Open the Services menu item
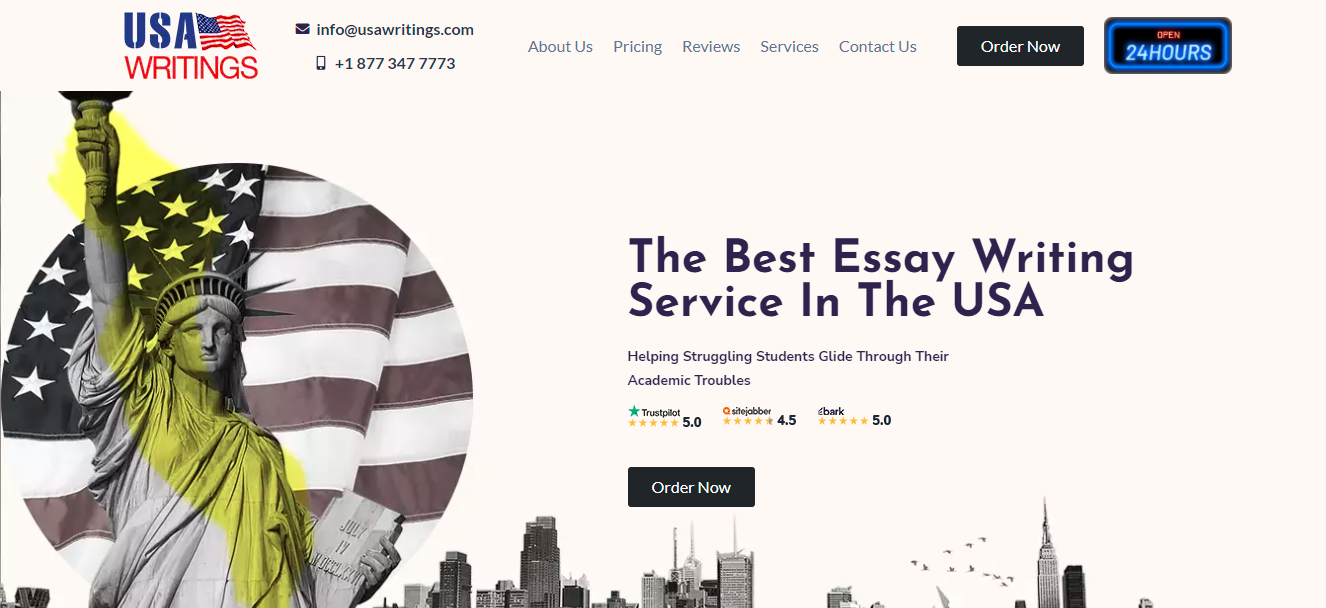The width and height of the screenshot is (1326, 608). (789, 46)
